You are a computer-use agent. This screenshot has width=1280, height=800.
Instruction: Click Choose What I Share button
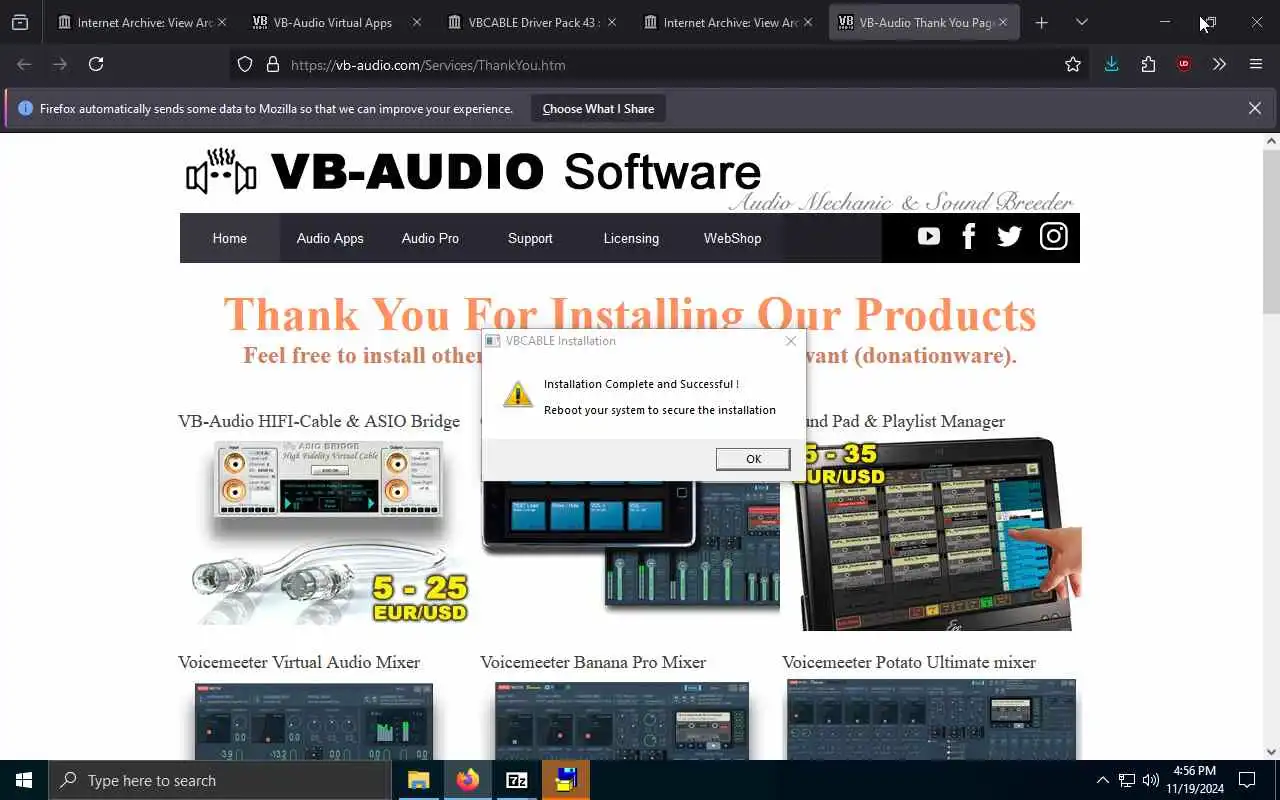598,109
